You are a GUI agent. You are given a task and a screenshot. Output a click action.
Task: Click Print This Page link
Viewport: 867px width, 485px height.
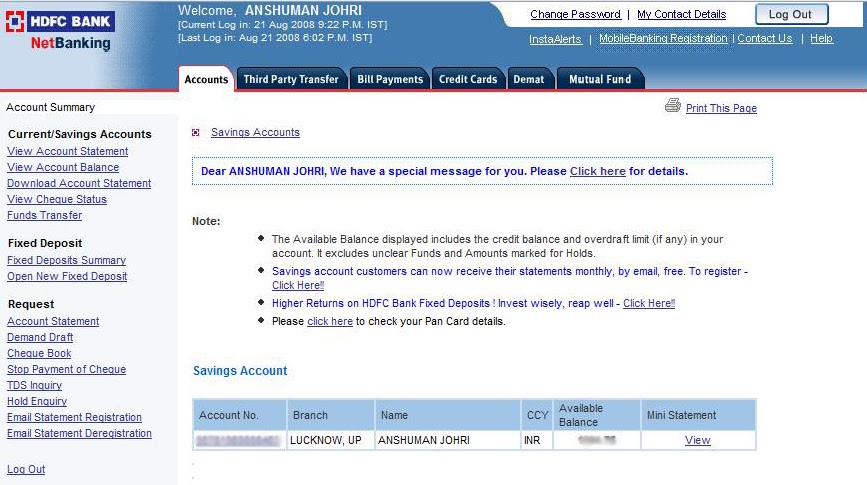721,108
